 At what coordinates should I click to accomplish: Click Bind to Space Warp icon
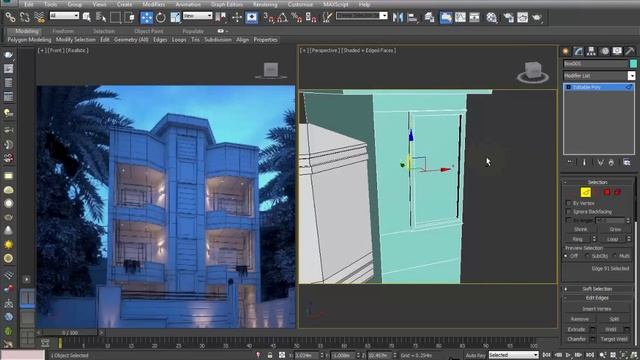(39, 17)
